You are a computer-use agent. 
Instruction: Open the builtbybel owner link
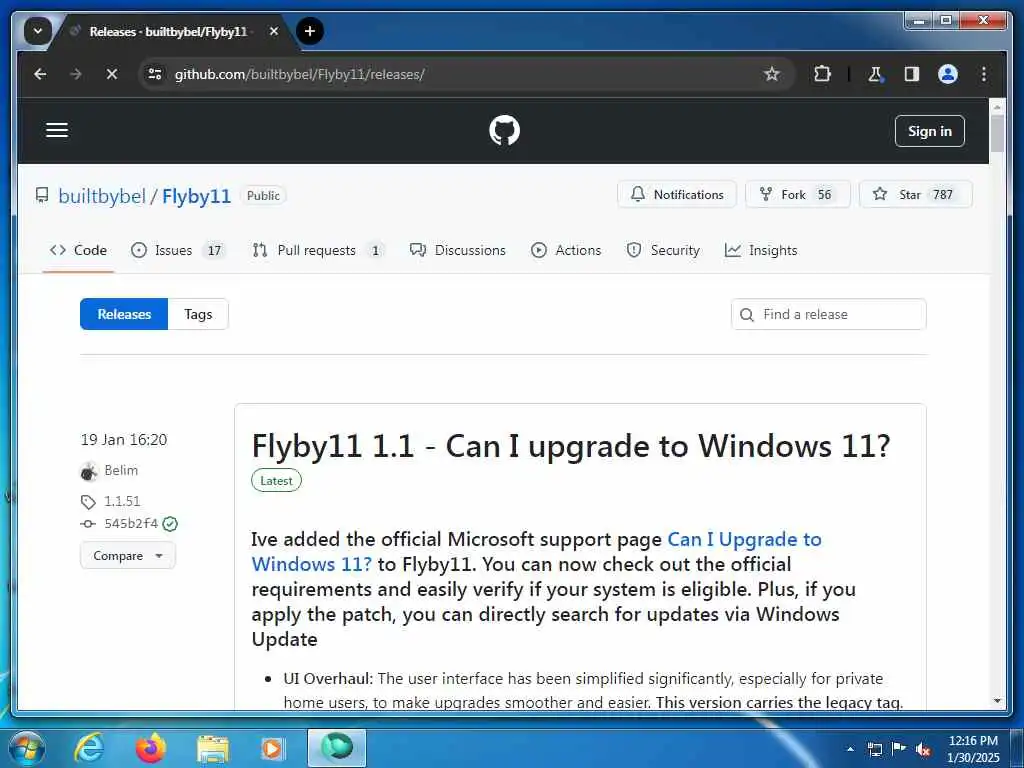[102, 196]
